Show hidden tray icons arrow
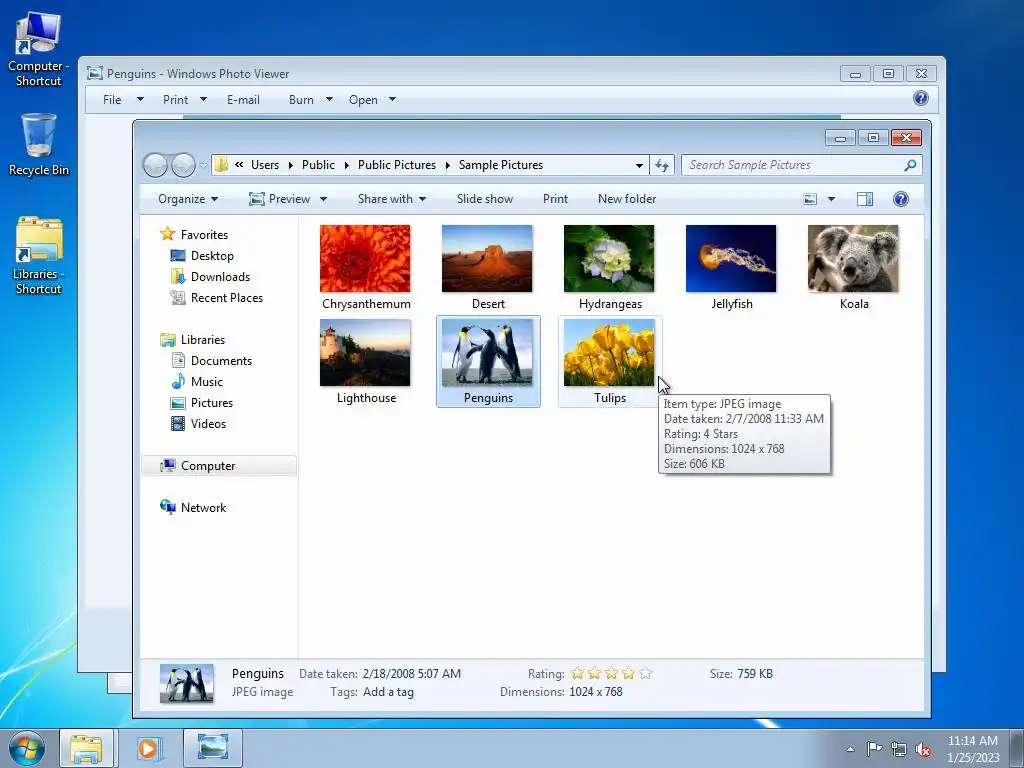 click(850, 749)
